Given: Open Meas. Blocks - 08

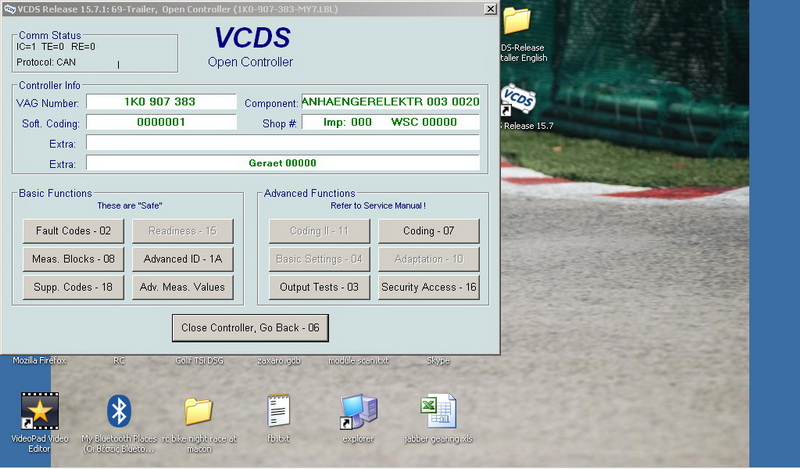Looking at the screenshot, I should tap(73, 259).
